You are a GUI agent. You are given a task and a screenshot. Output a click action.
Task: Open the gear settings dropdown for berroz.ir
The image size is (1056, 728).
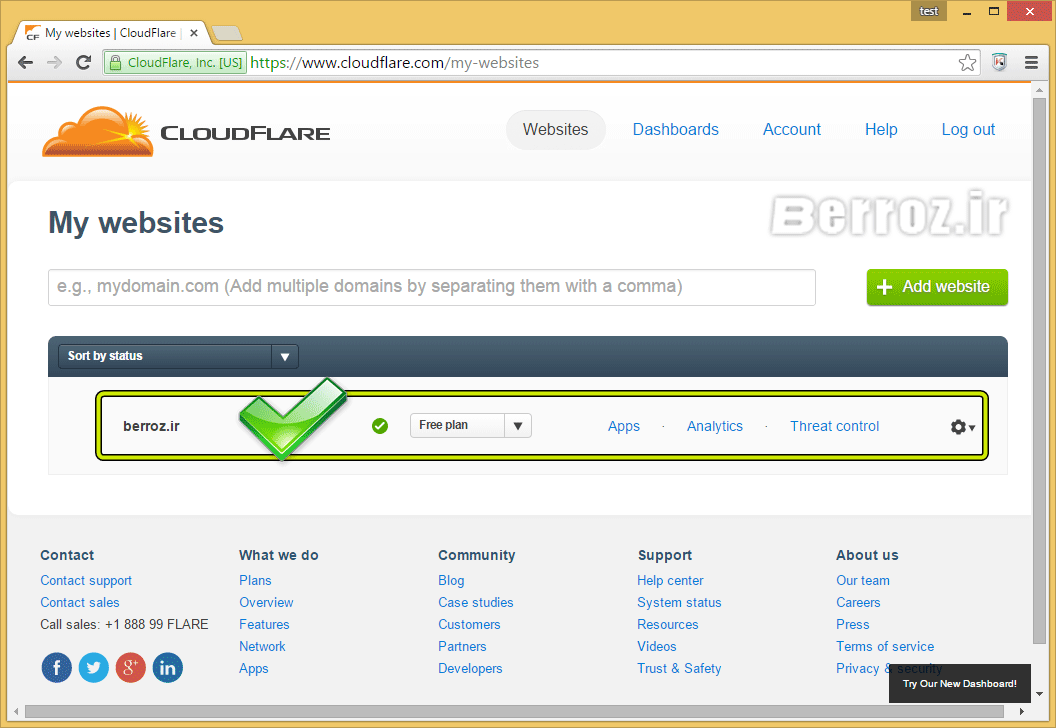(962, 427)
